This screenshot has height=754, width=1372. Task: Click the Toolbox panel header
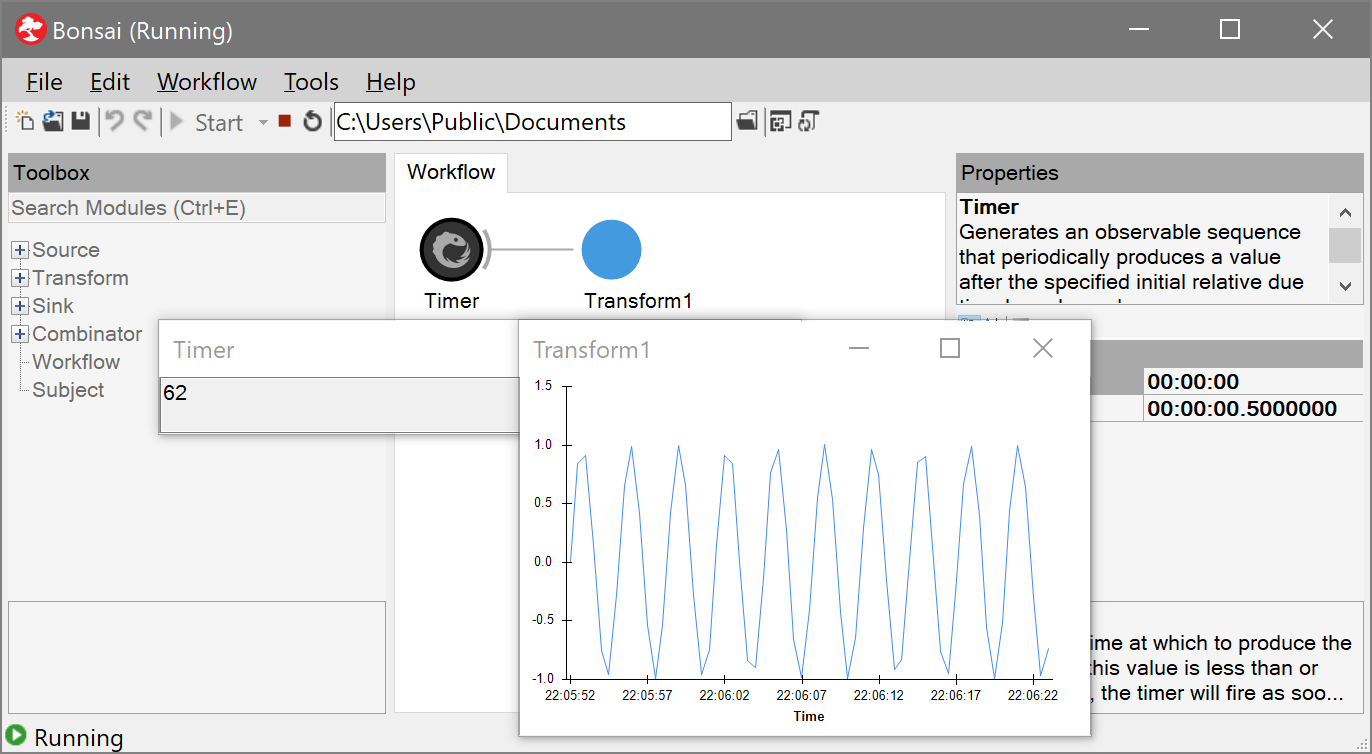[x=197, y=173]
